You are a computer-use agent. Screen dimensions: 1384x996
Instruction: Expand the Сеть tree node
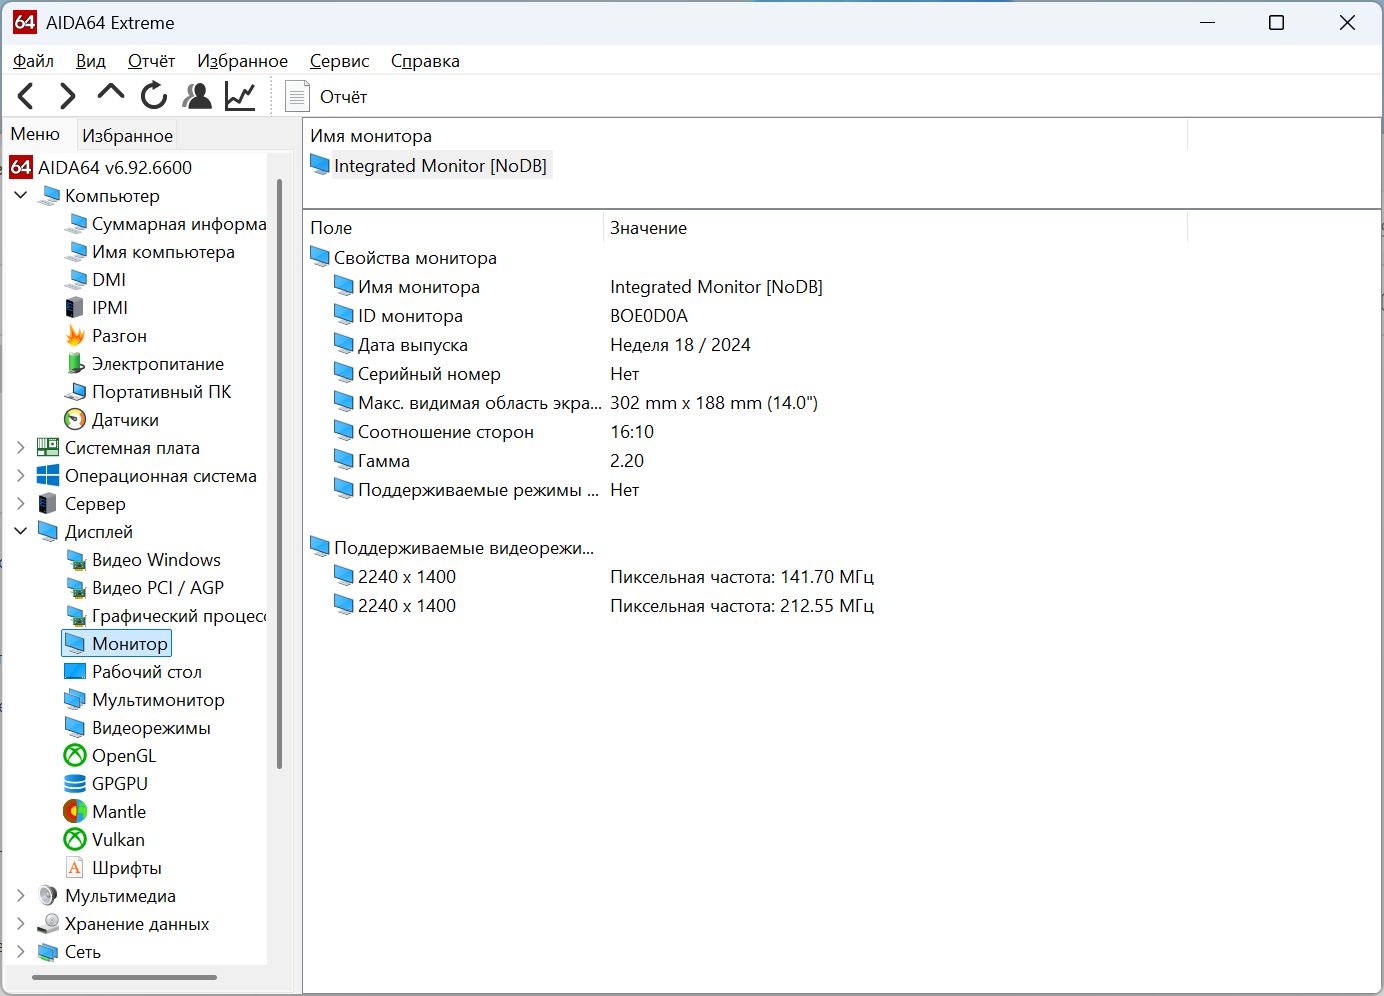pyautogui.click(x=21, y=951)
